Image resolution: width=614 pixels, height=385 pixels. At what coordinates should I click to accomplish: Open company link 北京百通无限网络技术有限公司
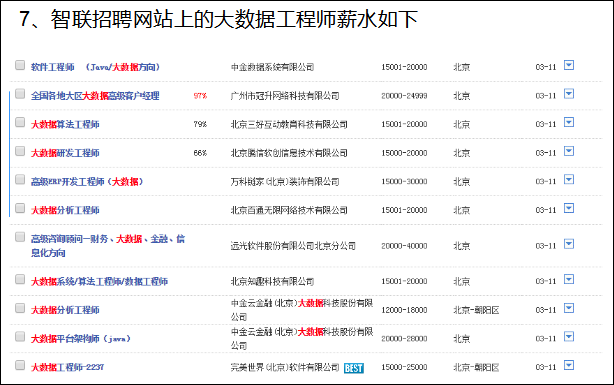(x=289, y=210)
